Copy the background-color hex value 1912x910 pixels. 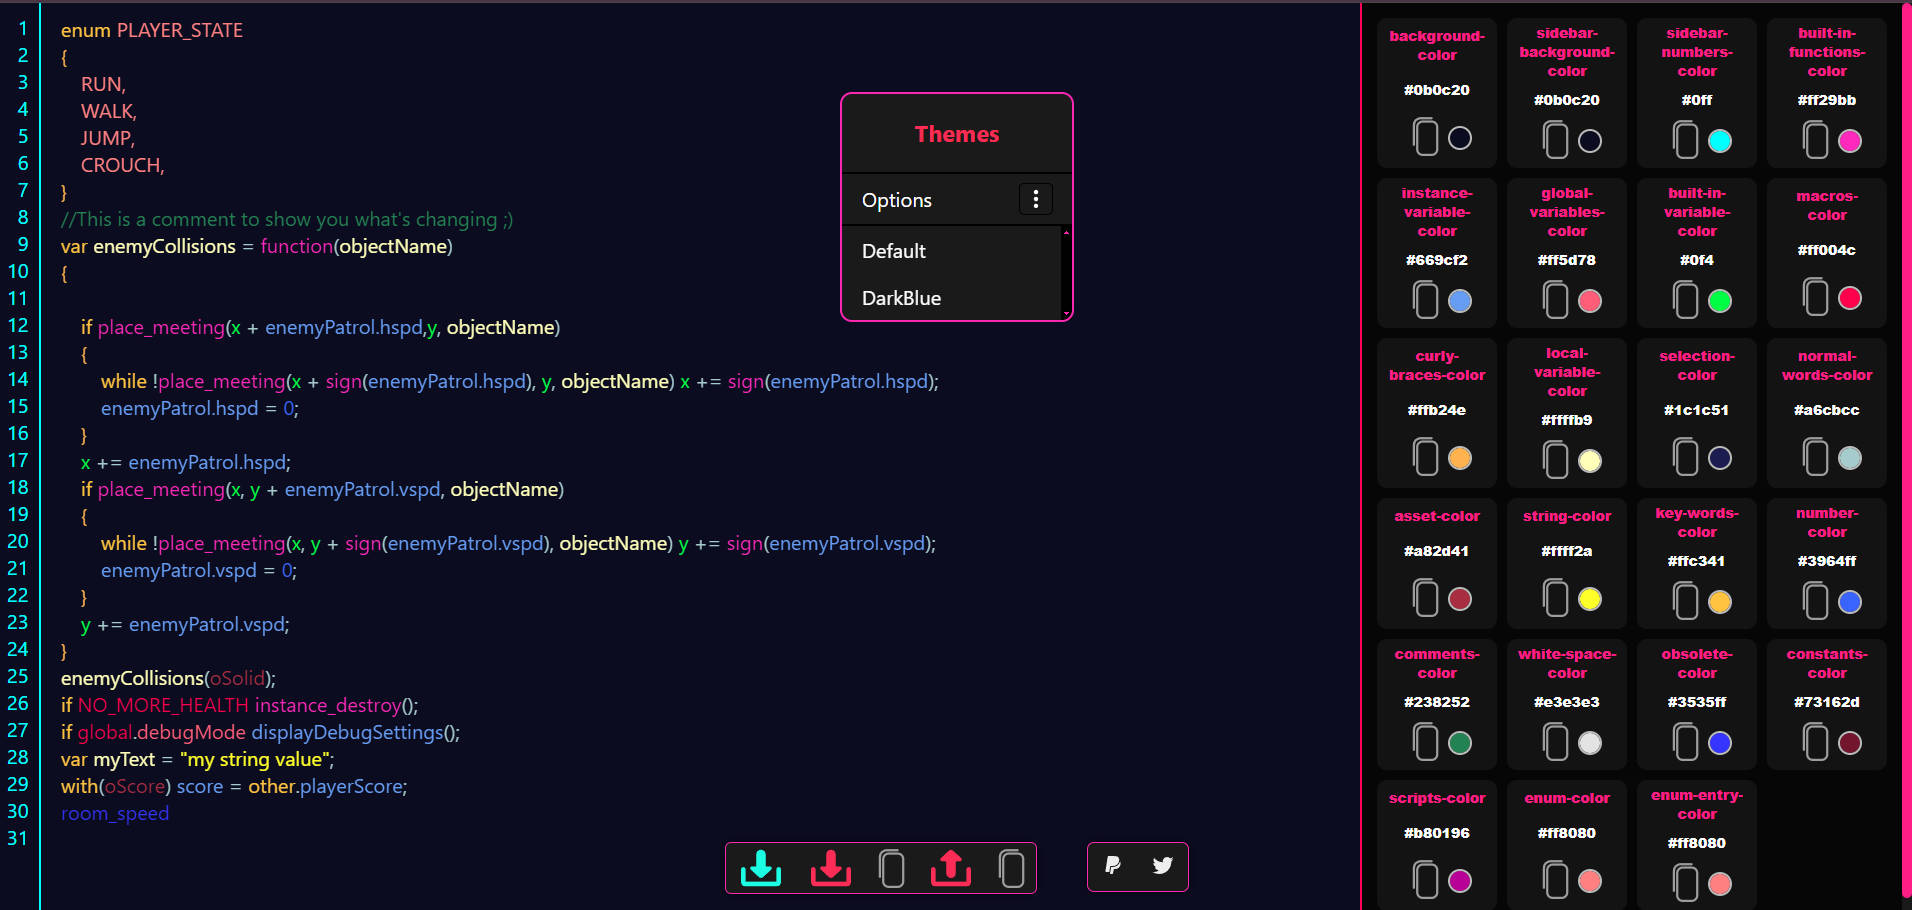[x=1425, y=137]
